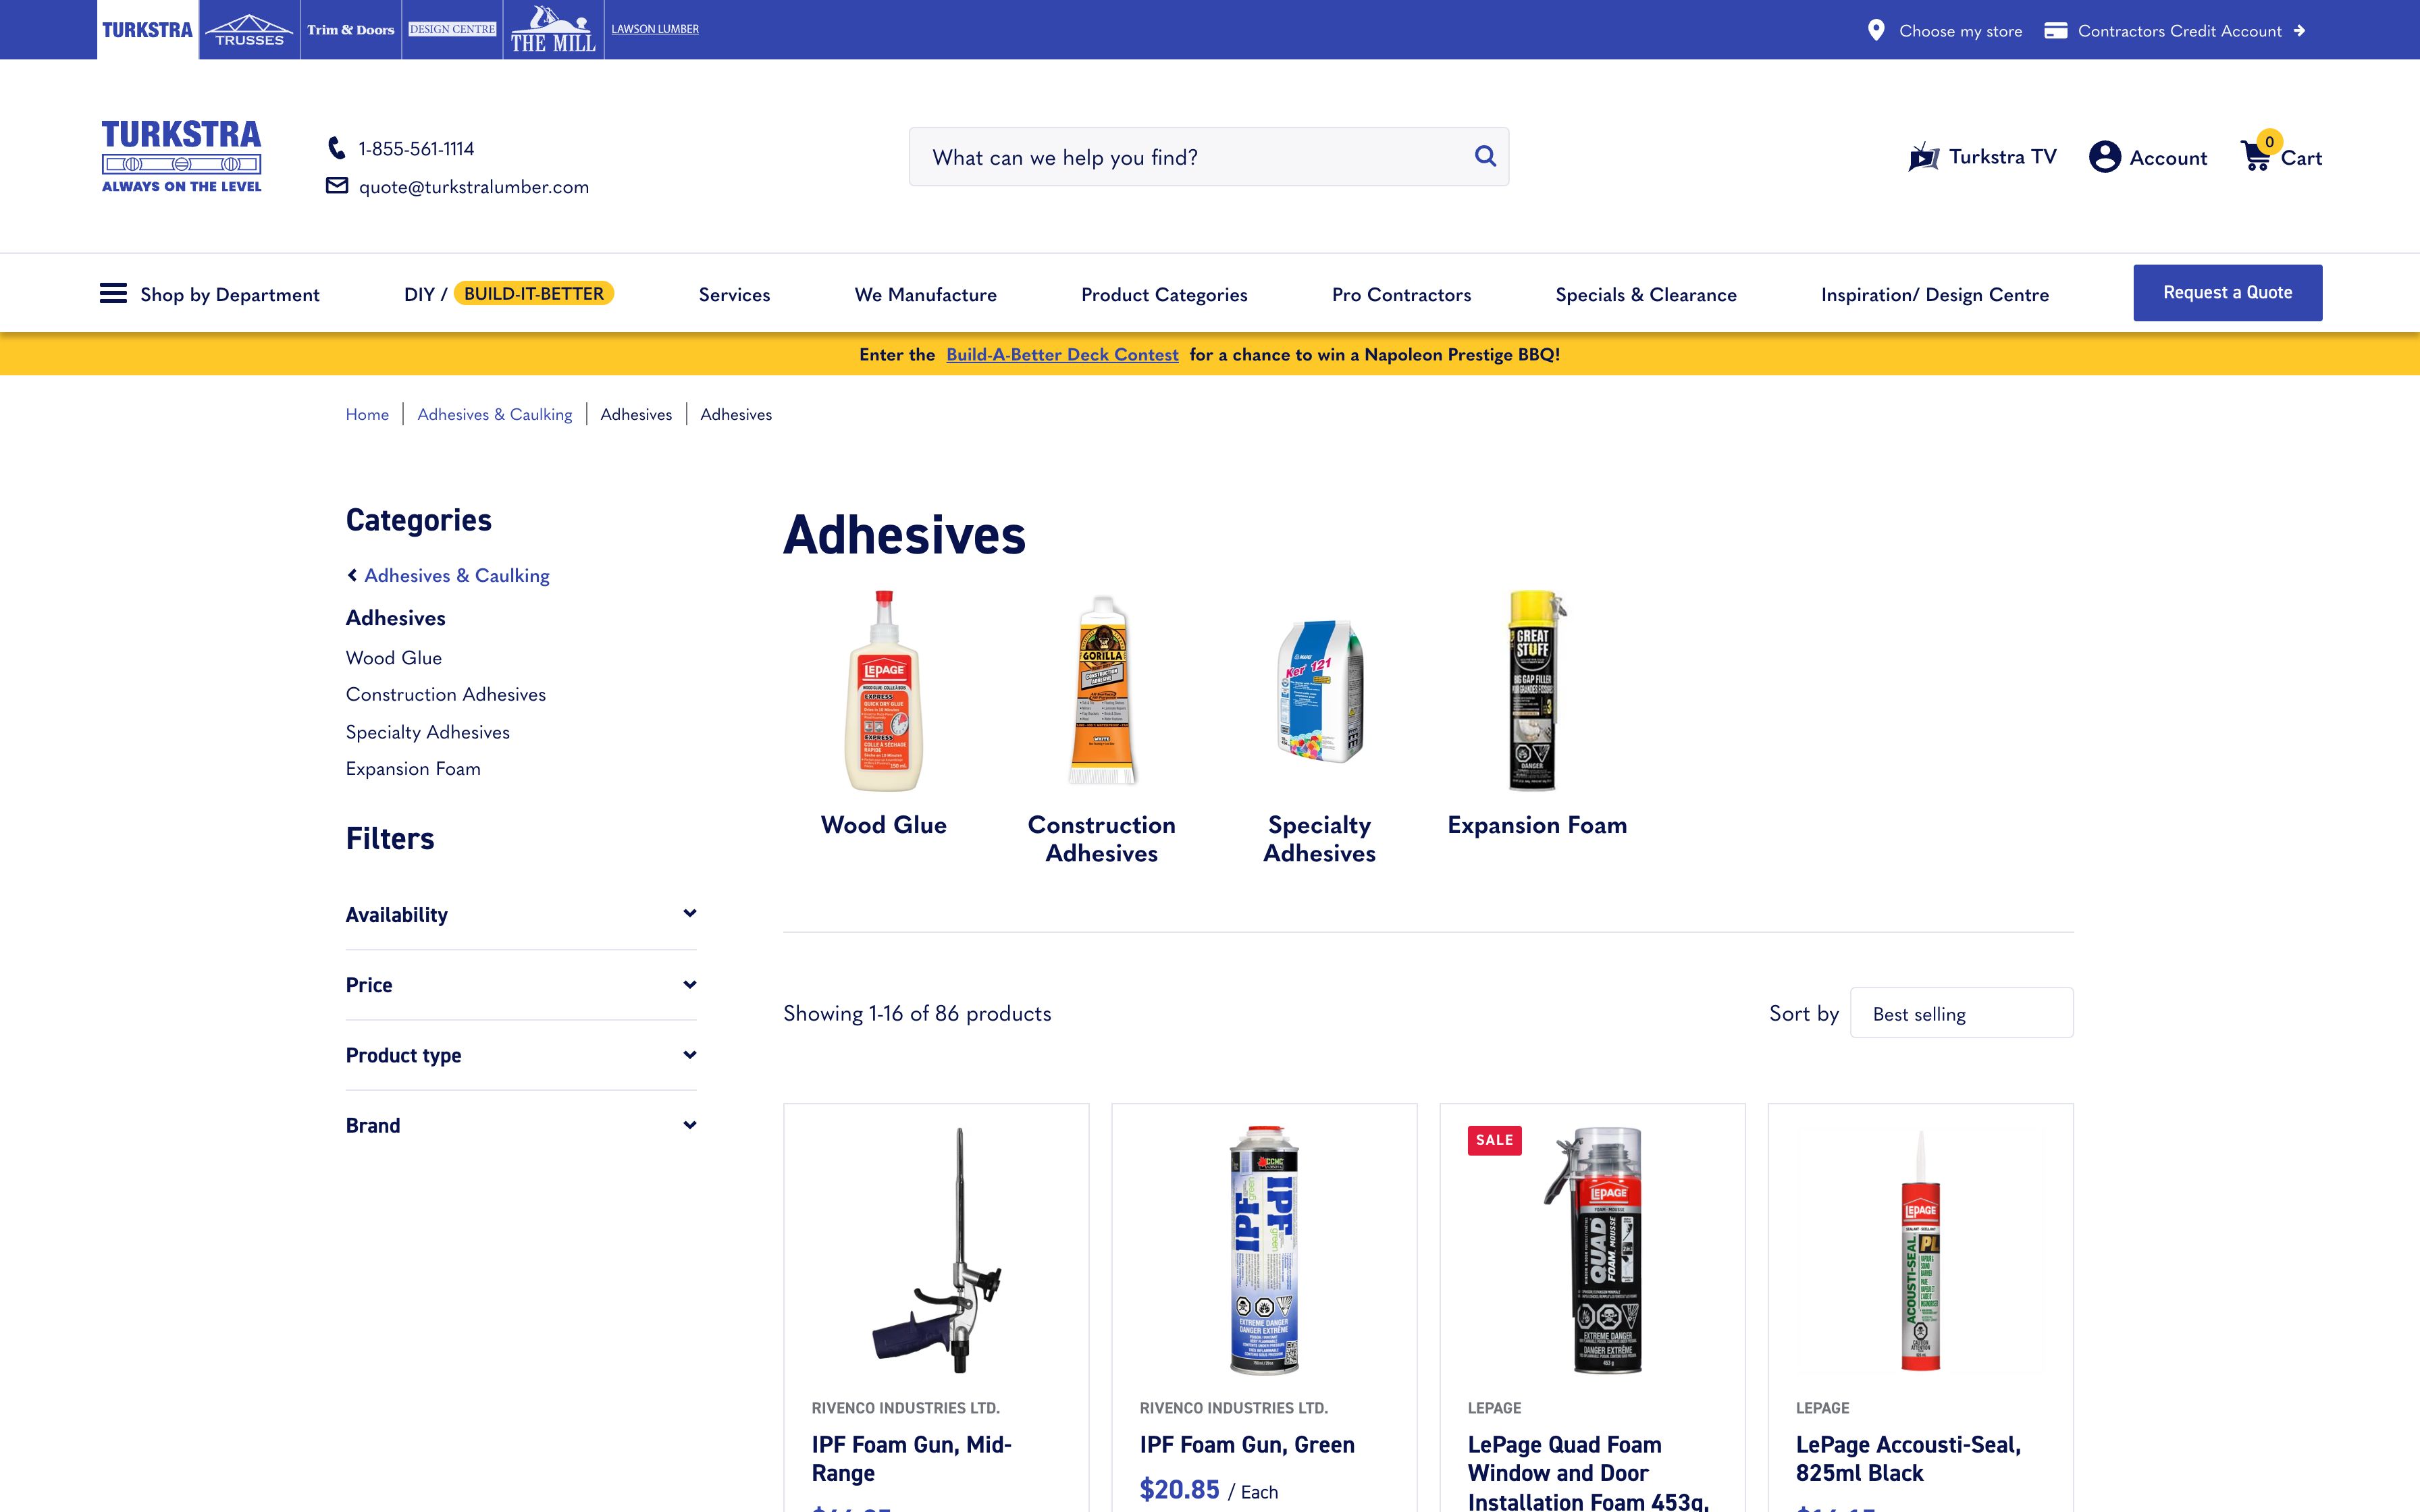Click the phone icon beside 1-855-561-1114
The image size is (2420, 1512).
pos(336,148)
